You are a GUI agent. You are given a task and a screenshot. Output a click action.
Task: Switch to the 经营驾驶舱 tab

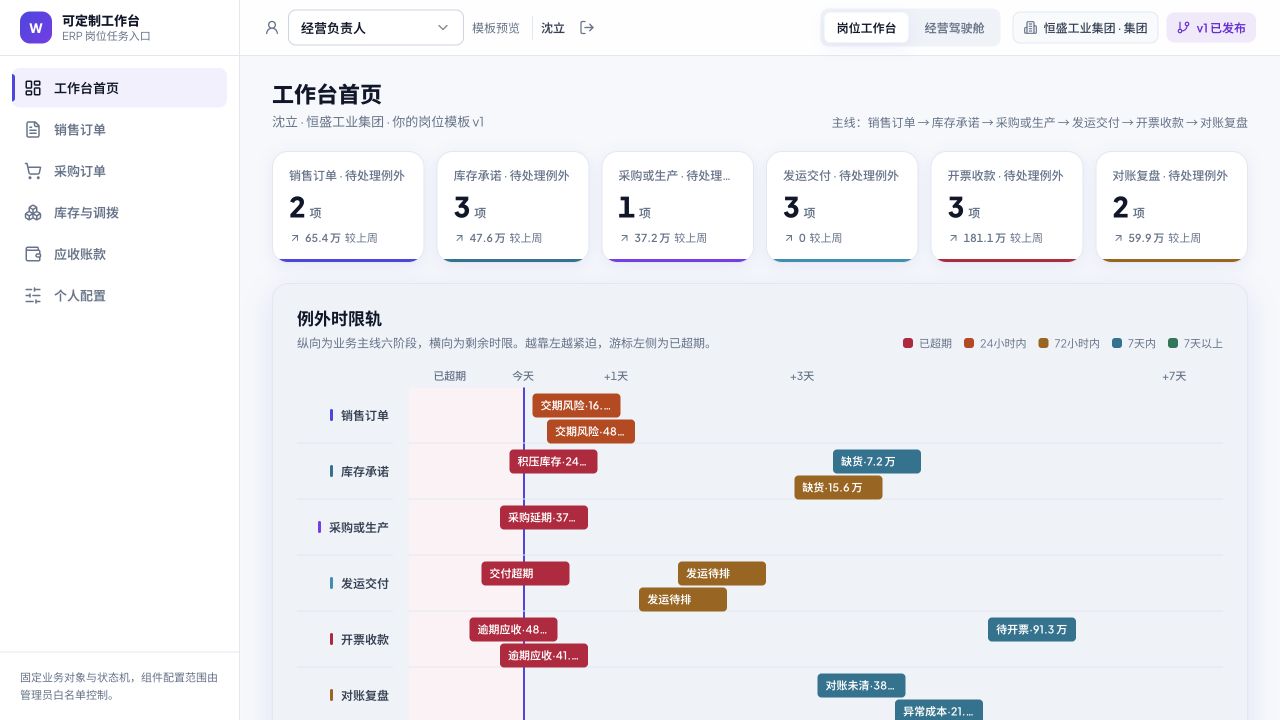954,28
